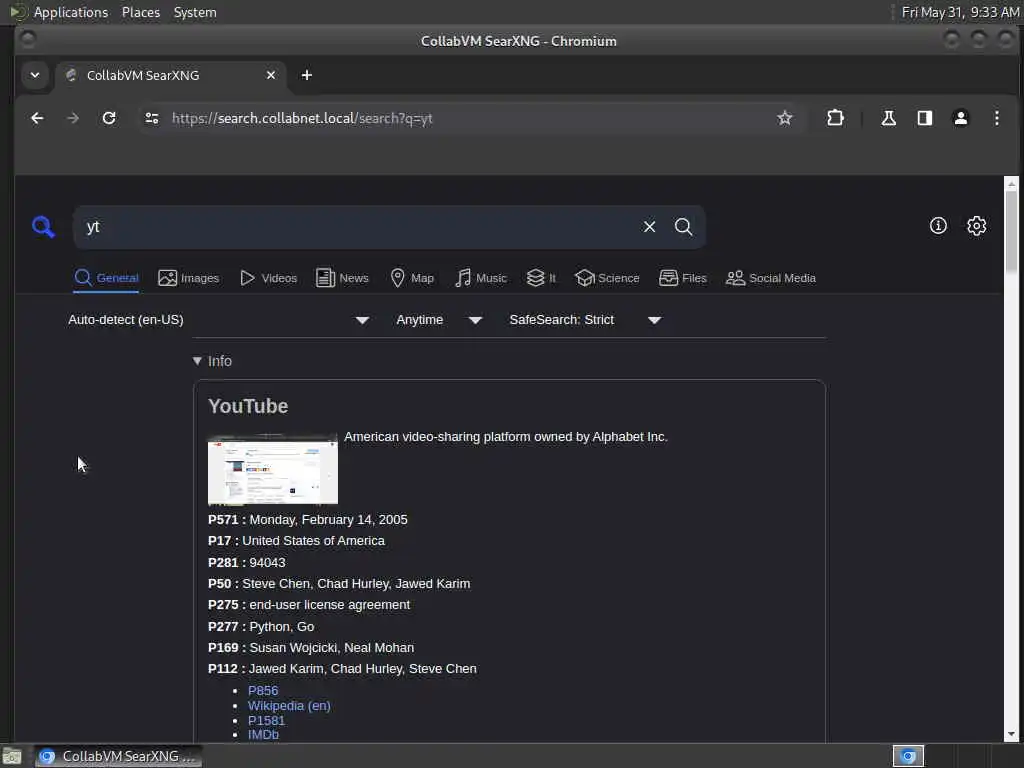This screenshot has height=768, width=1024.
Task: Reload the current page
Action: coord(109,118)
